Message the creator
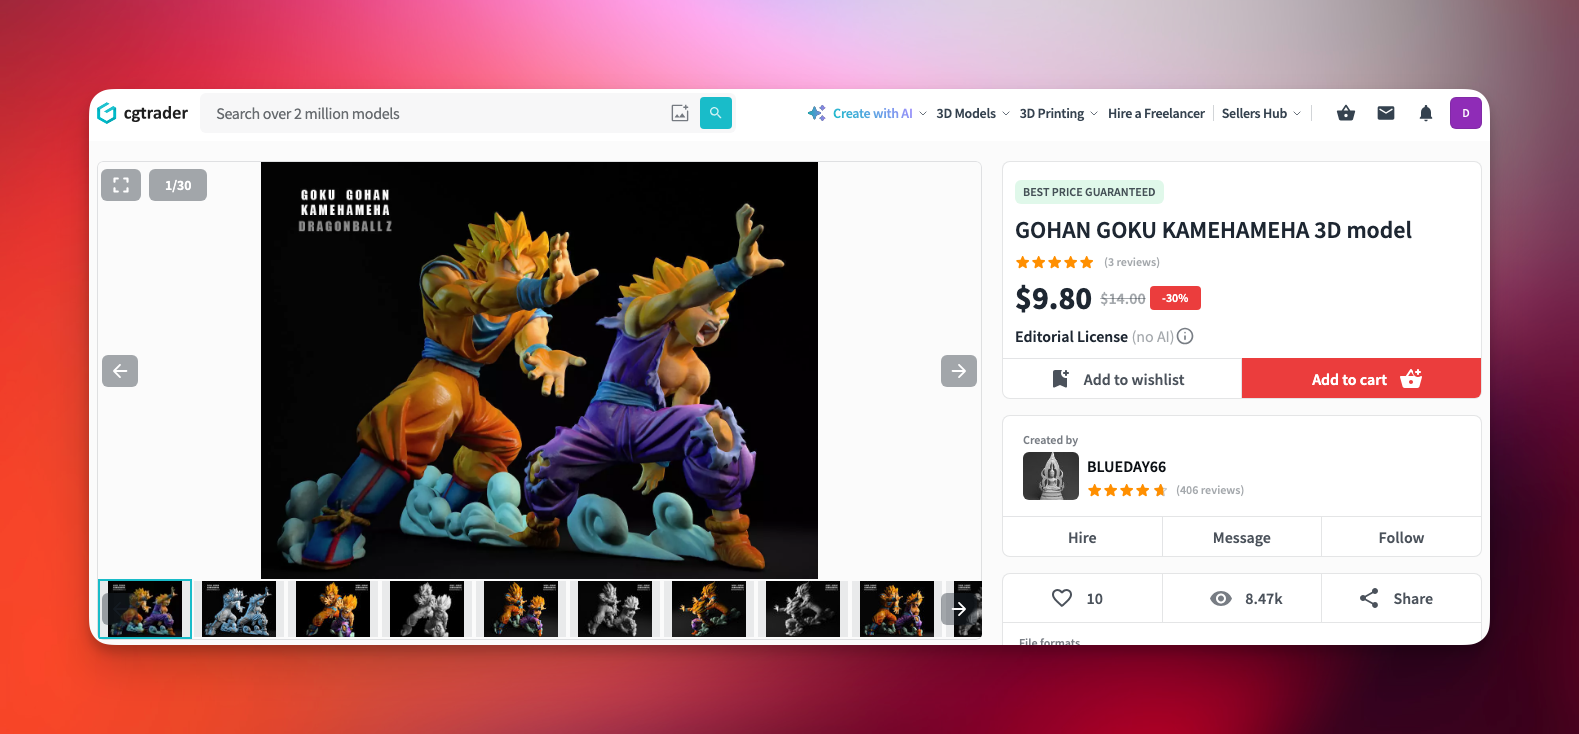The width and height of the screenshot is (1579, 734). point(1242,537)
